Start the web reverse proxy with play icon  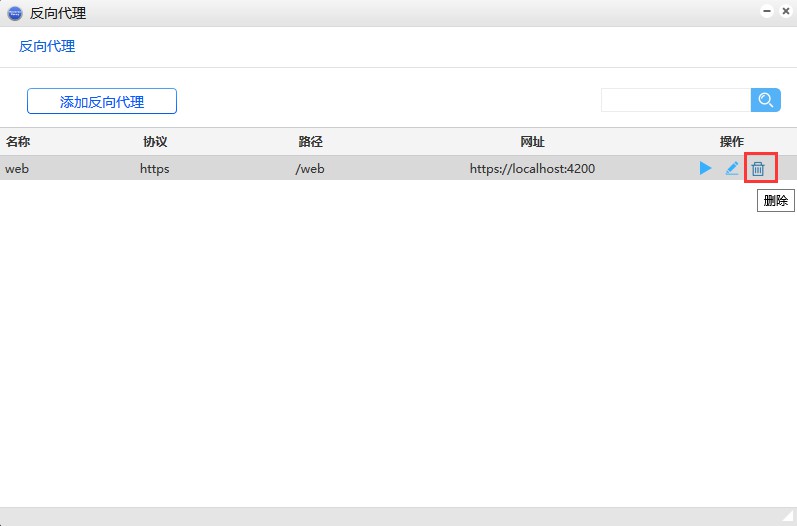(706, 168)
